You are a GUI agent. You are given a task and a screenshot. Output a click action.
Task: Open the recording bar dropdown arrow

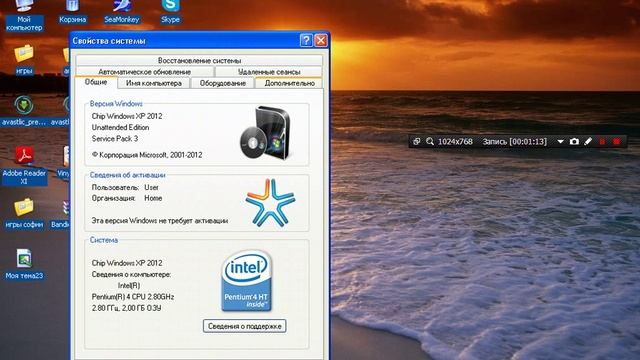tap(560, 142)
